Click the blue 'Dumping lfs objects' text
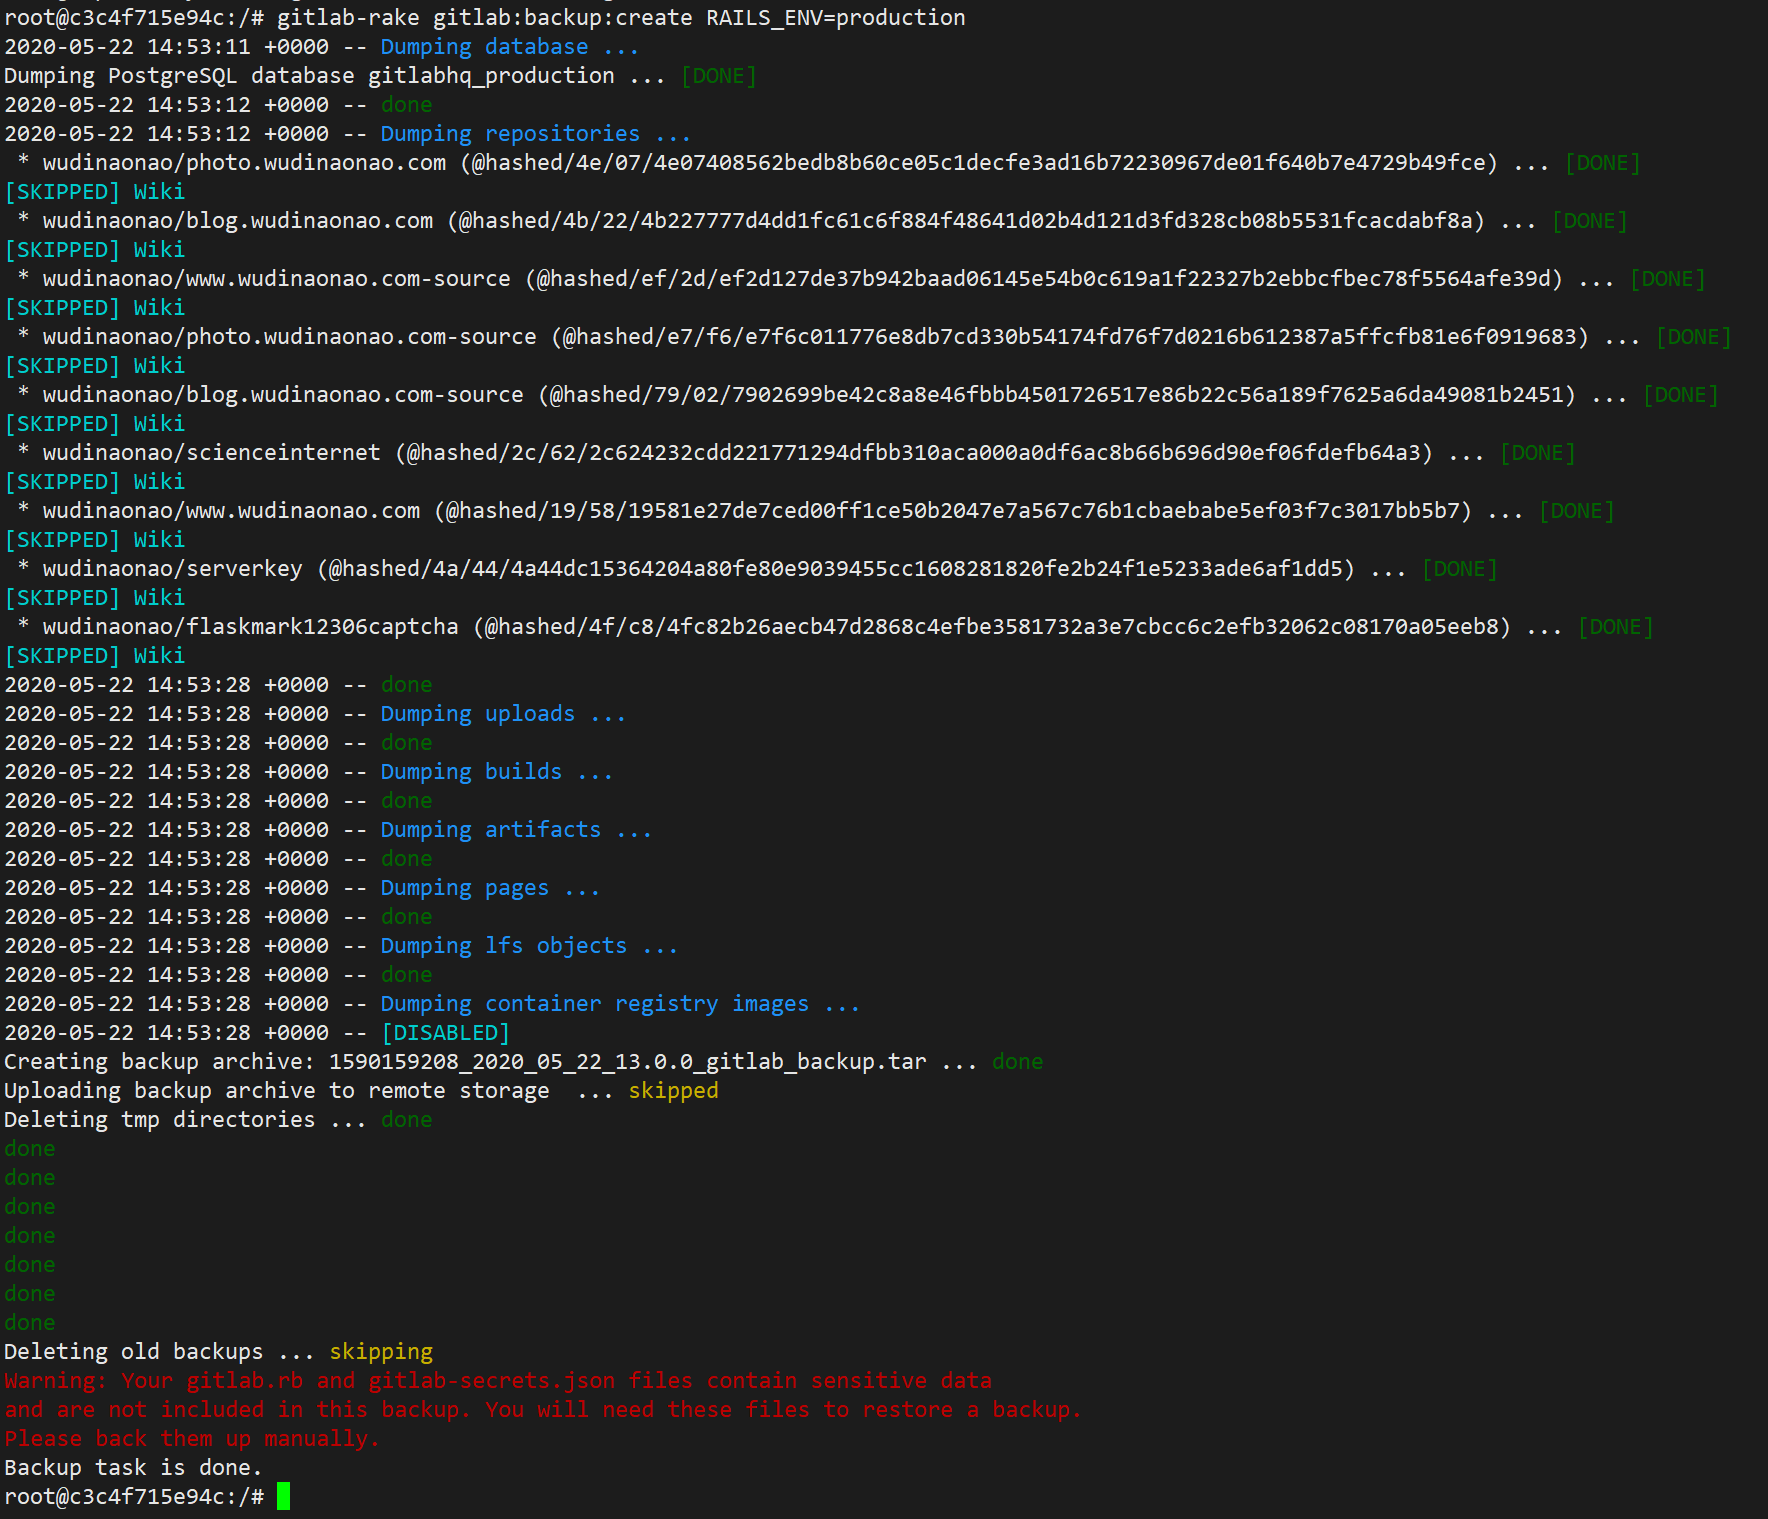 [x=503, y=946]
